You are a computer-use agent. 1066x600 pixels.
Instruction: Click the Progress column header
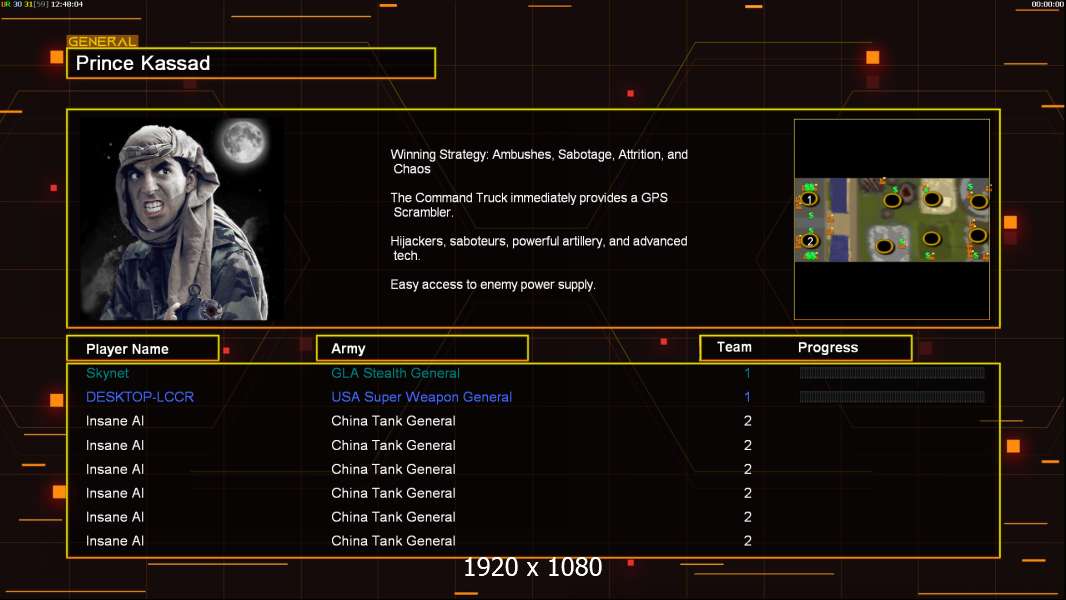coord(827,347)
